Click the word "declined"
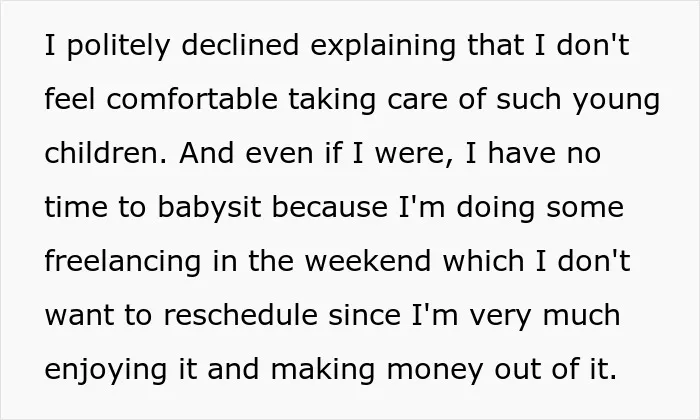 240,45
